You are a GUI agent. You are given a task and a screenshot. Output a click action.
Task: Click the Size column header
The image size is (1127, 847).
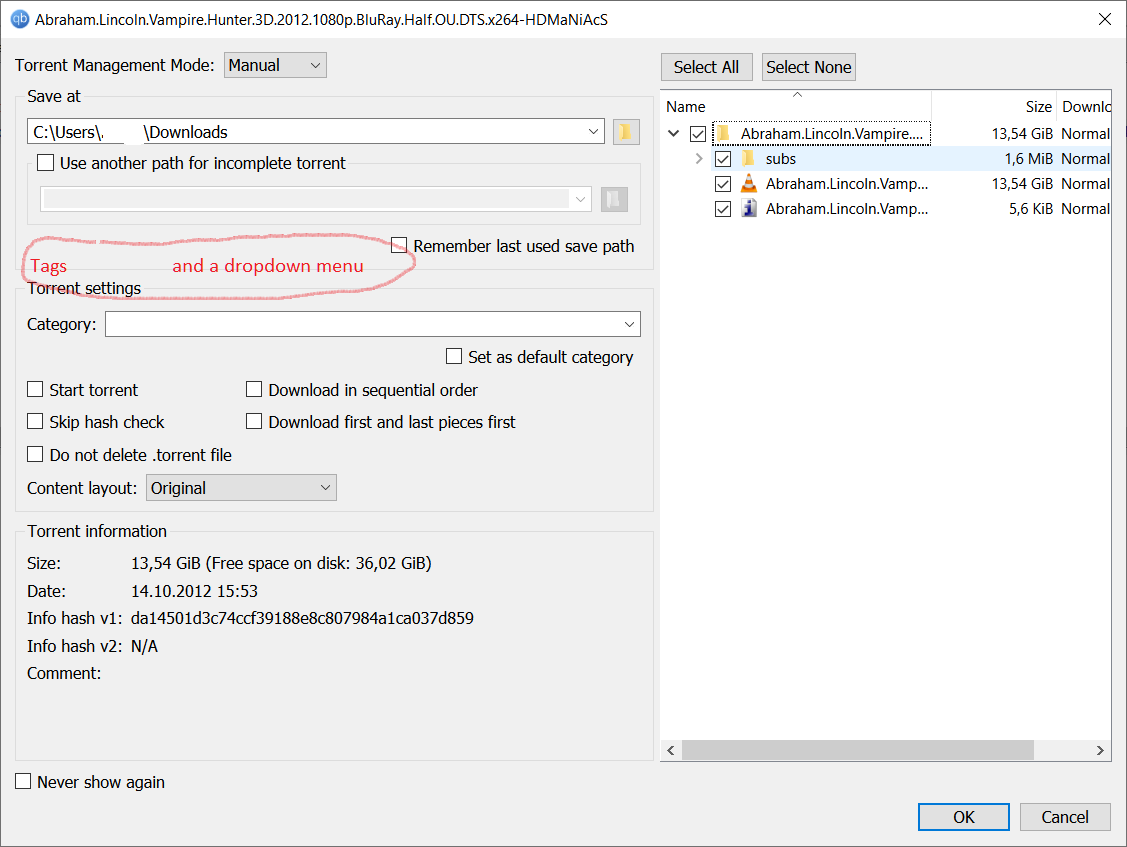pos(1038,106)
